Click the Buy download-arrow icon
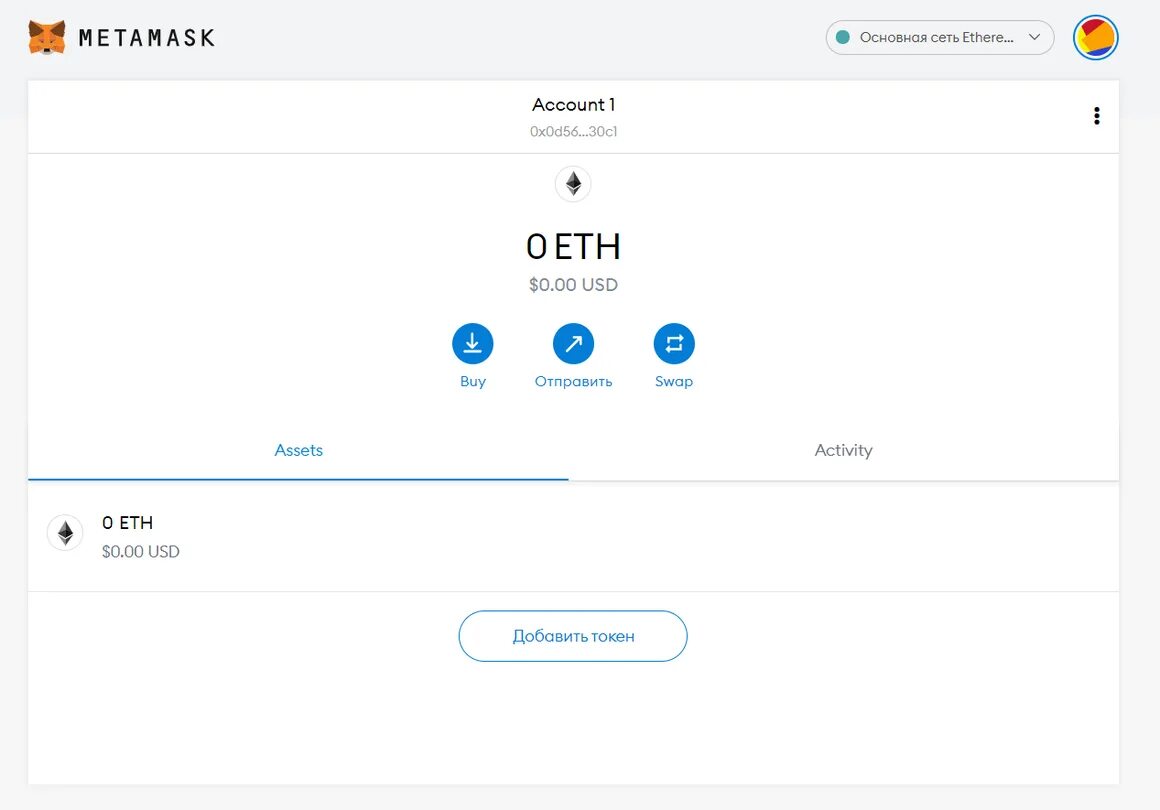Image resolution: width=1160 pixels, height=810 pixels. coord(473,343)
